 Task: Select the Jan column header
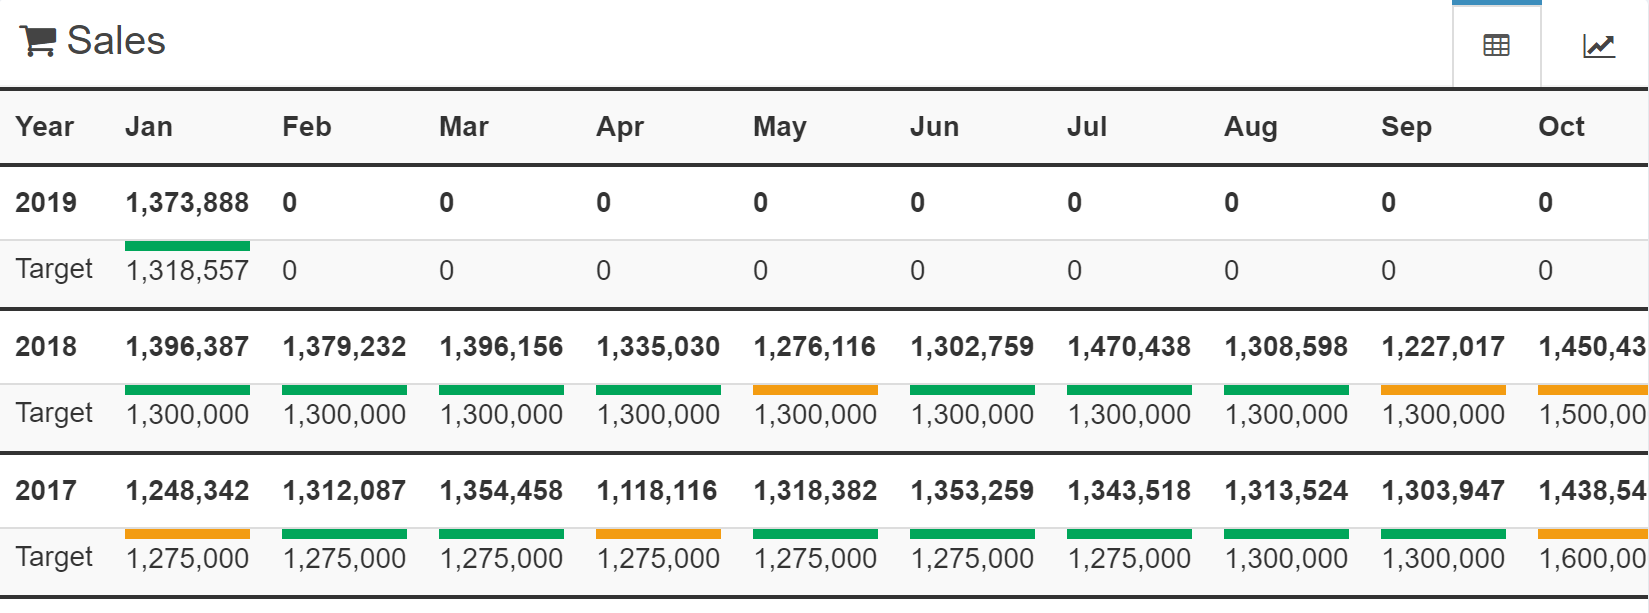(x=149, y=127)
